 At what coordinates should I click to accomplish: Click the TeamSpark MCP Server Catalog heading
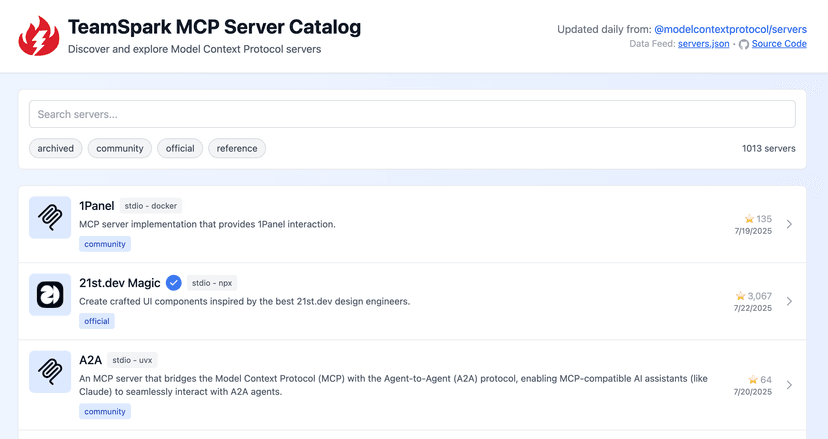[214, 27]
